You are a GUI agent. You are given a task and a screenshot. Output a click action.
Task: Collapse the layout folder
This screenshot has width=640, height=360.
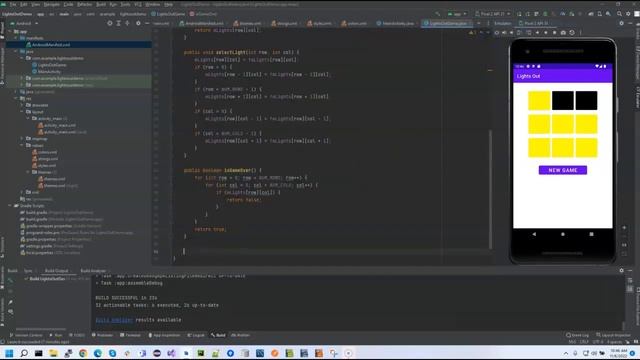pyautogui.click(x=22, y=112)
